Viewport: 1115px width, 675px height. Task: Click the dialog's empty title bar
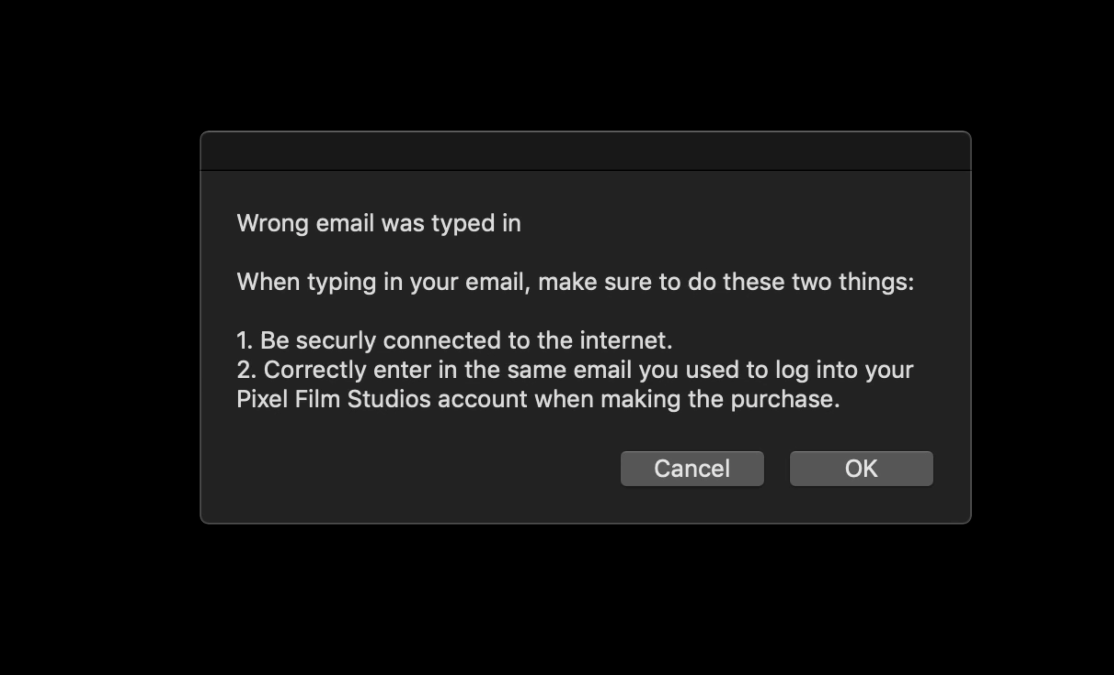(x=585, y=152)
